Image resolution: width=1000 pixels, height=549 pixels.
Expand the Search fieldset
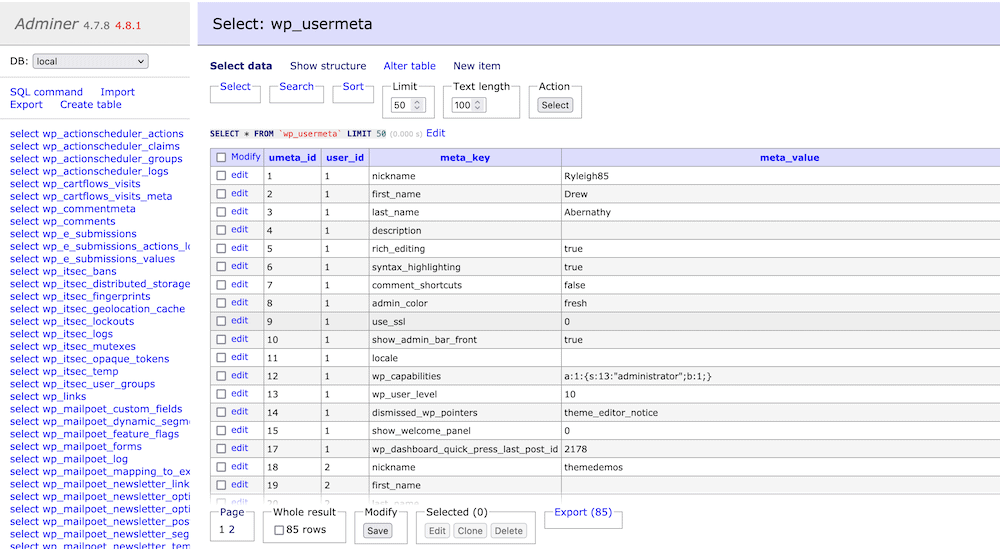coord(296,87)
